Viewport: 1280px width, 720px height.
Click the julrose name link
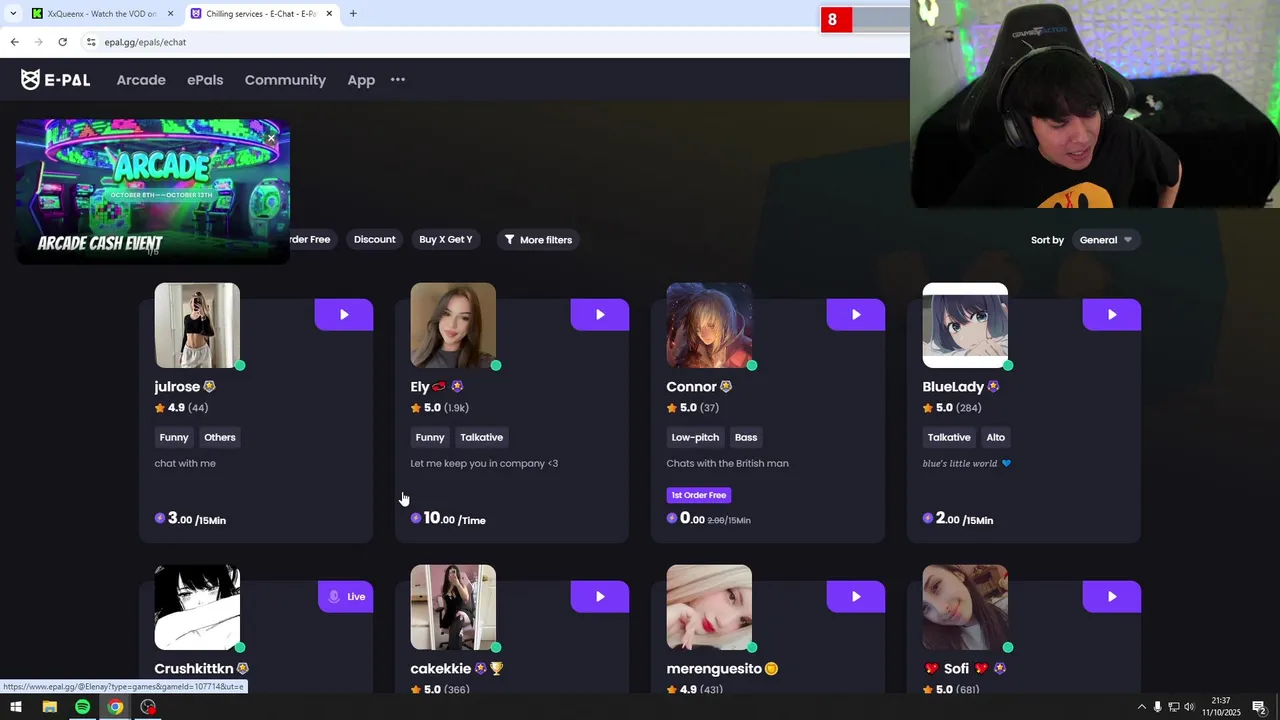[177, 387]
